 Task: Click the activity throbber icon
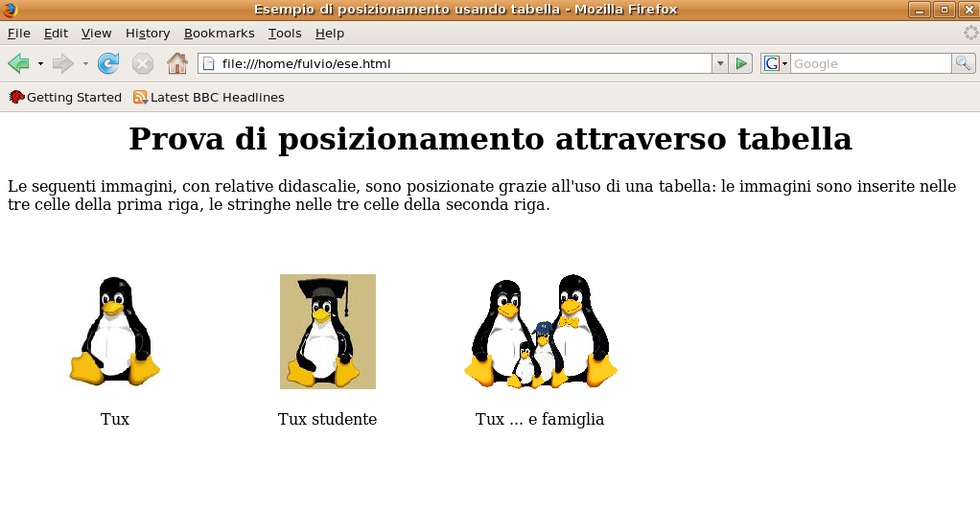970,32
